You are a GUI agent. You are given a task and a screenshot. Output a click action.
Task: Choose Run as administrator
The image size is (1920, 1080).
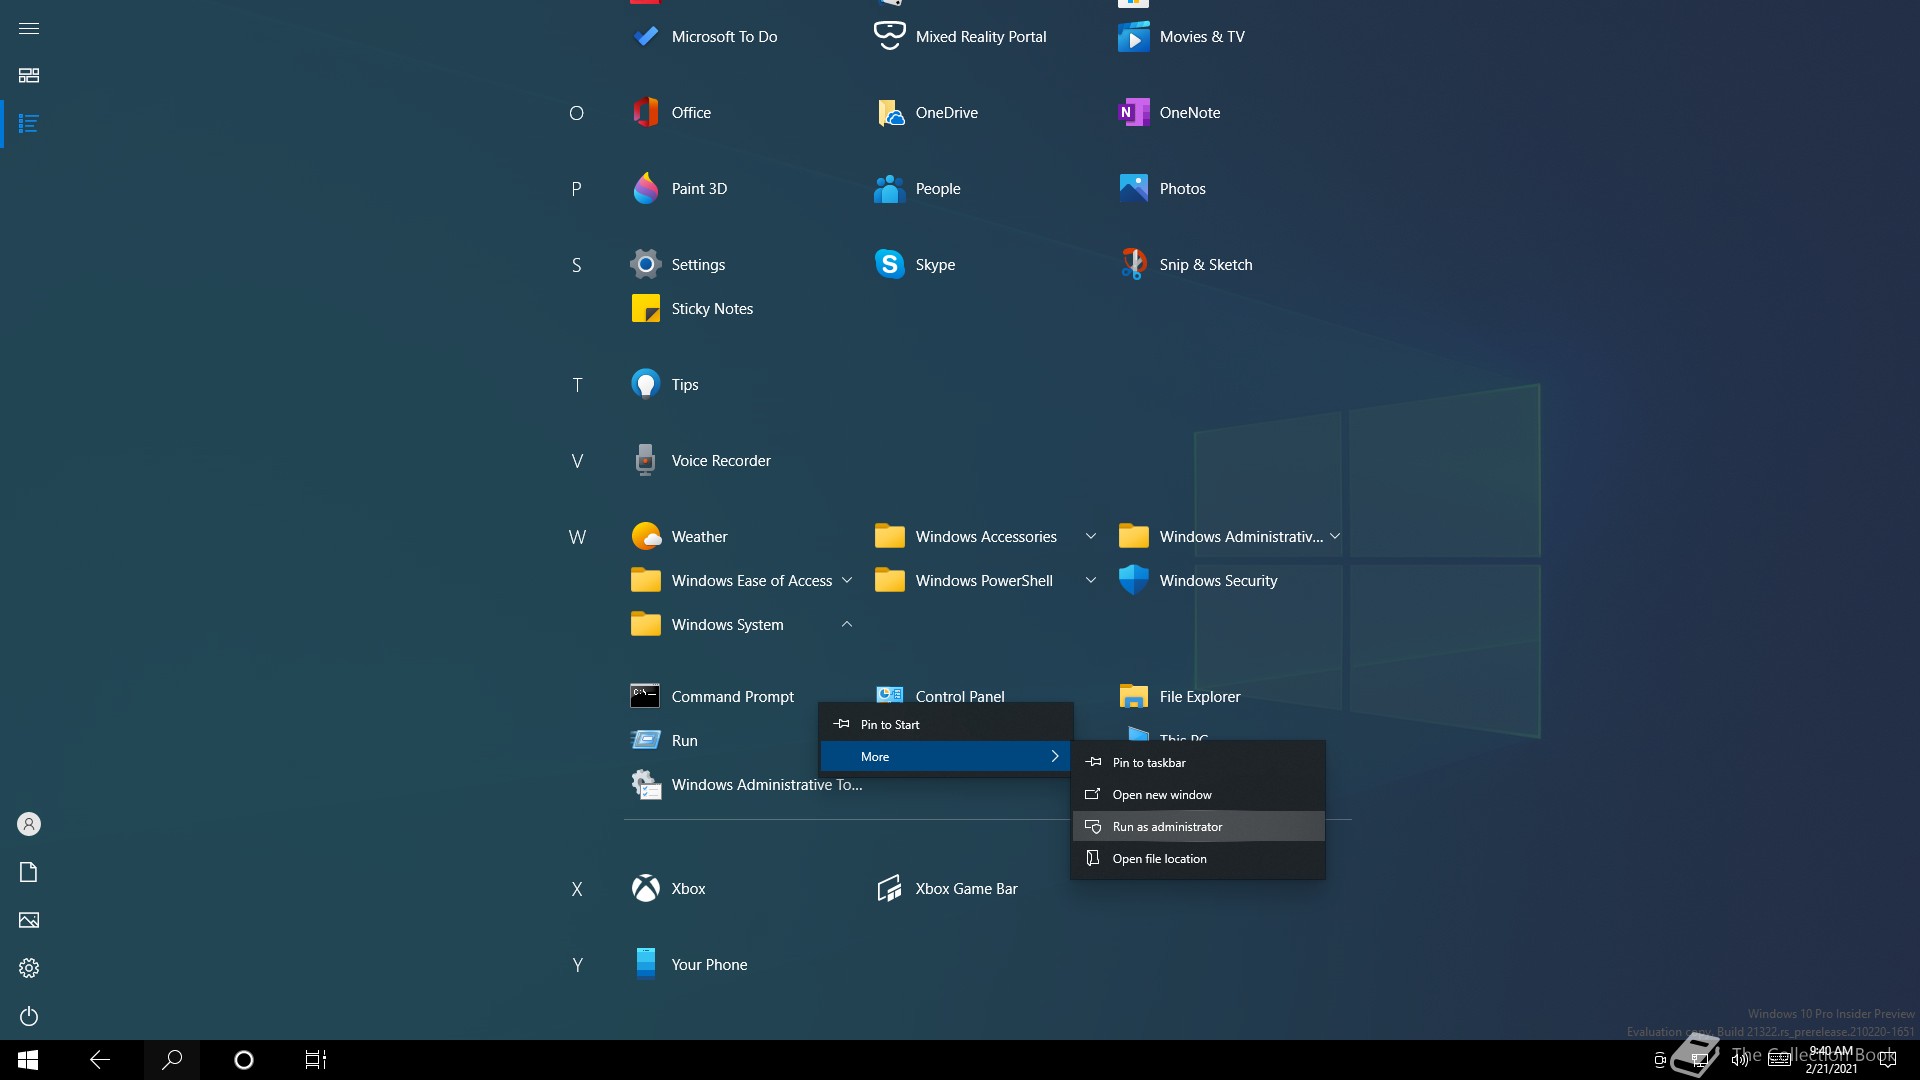click(1198, 826)
